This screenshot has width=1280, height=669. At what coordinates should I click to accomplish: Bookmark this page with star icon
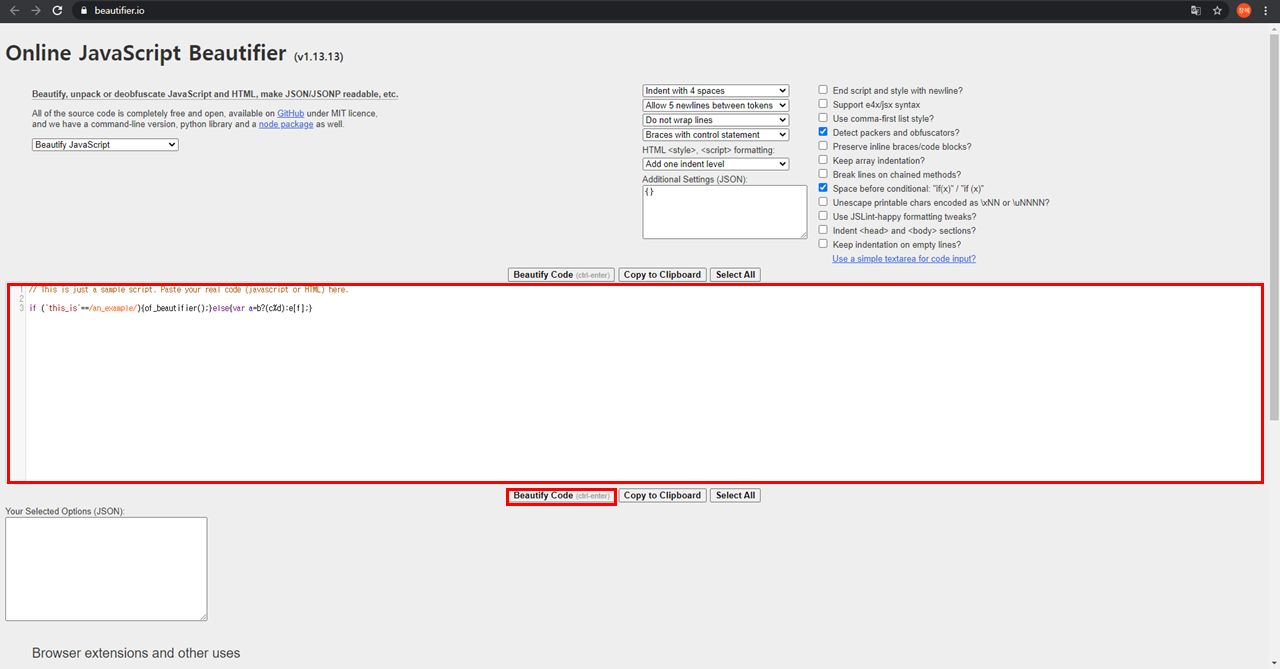coord(1217,10)
